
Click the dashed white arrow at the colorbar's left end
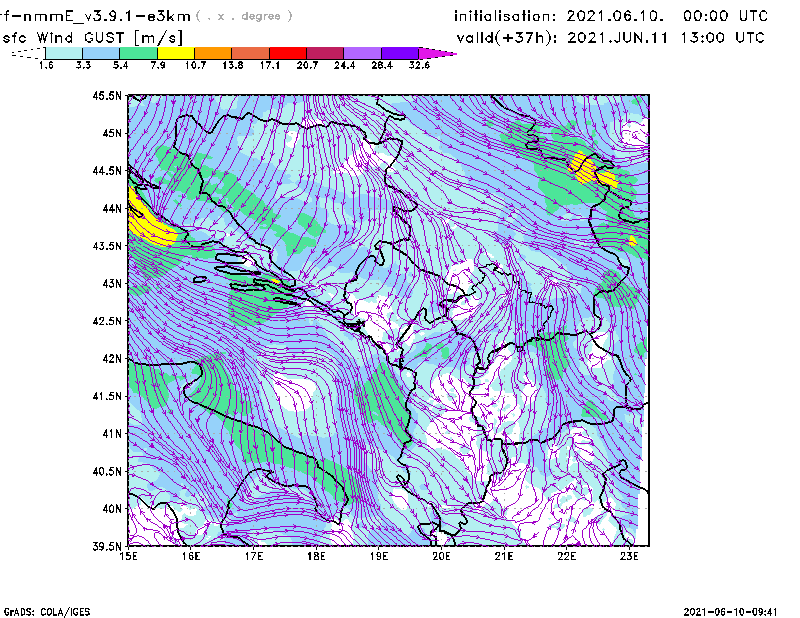[x=28, y=53]
